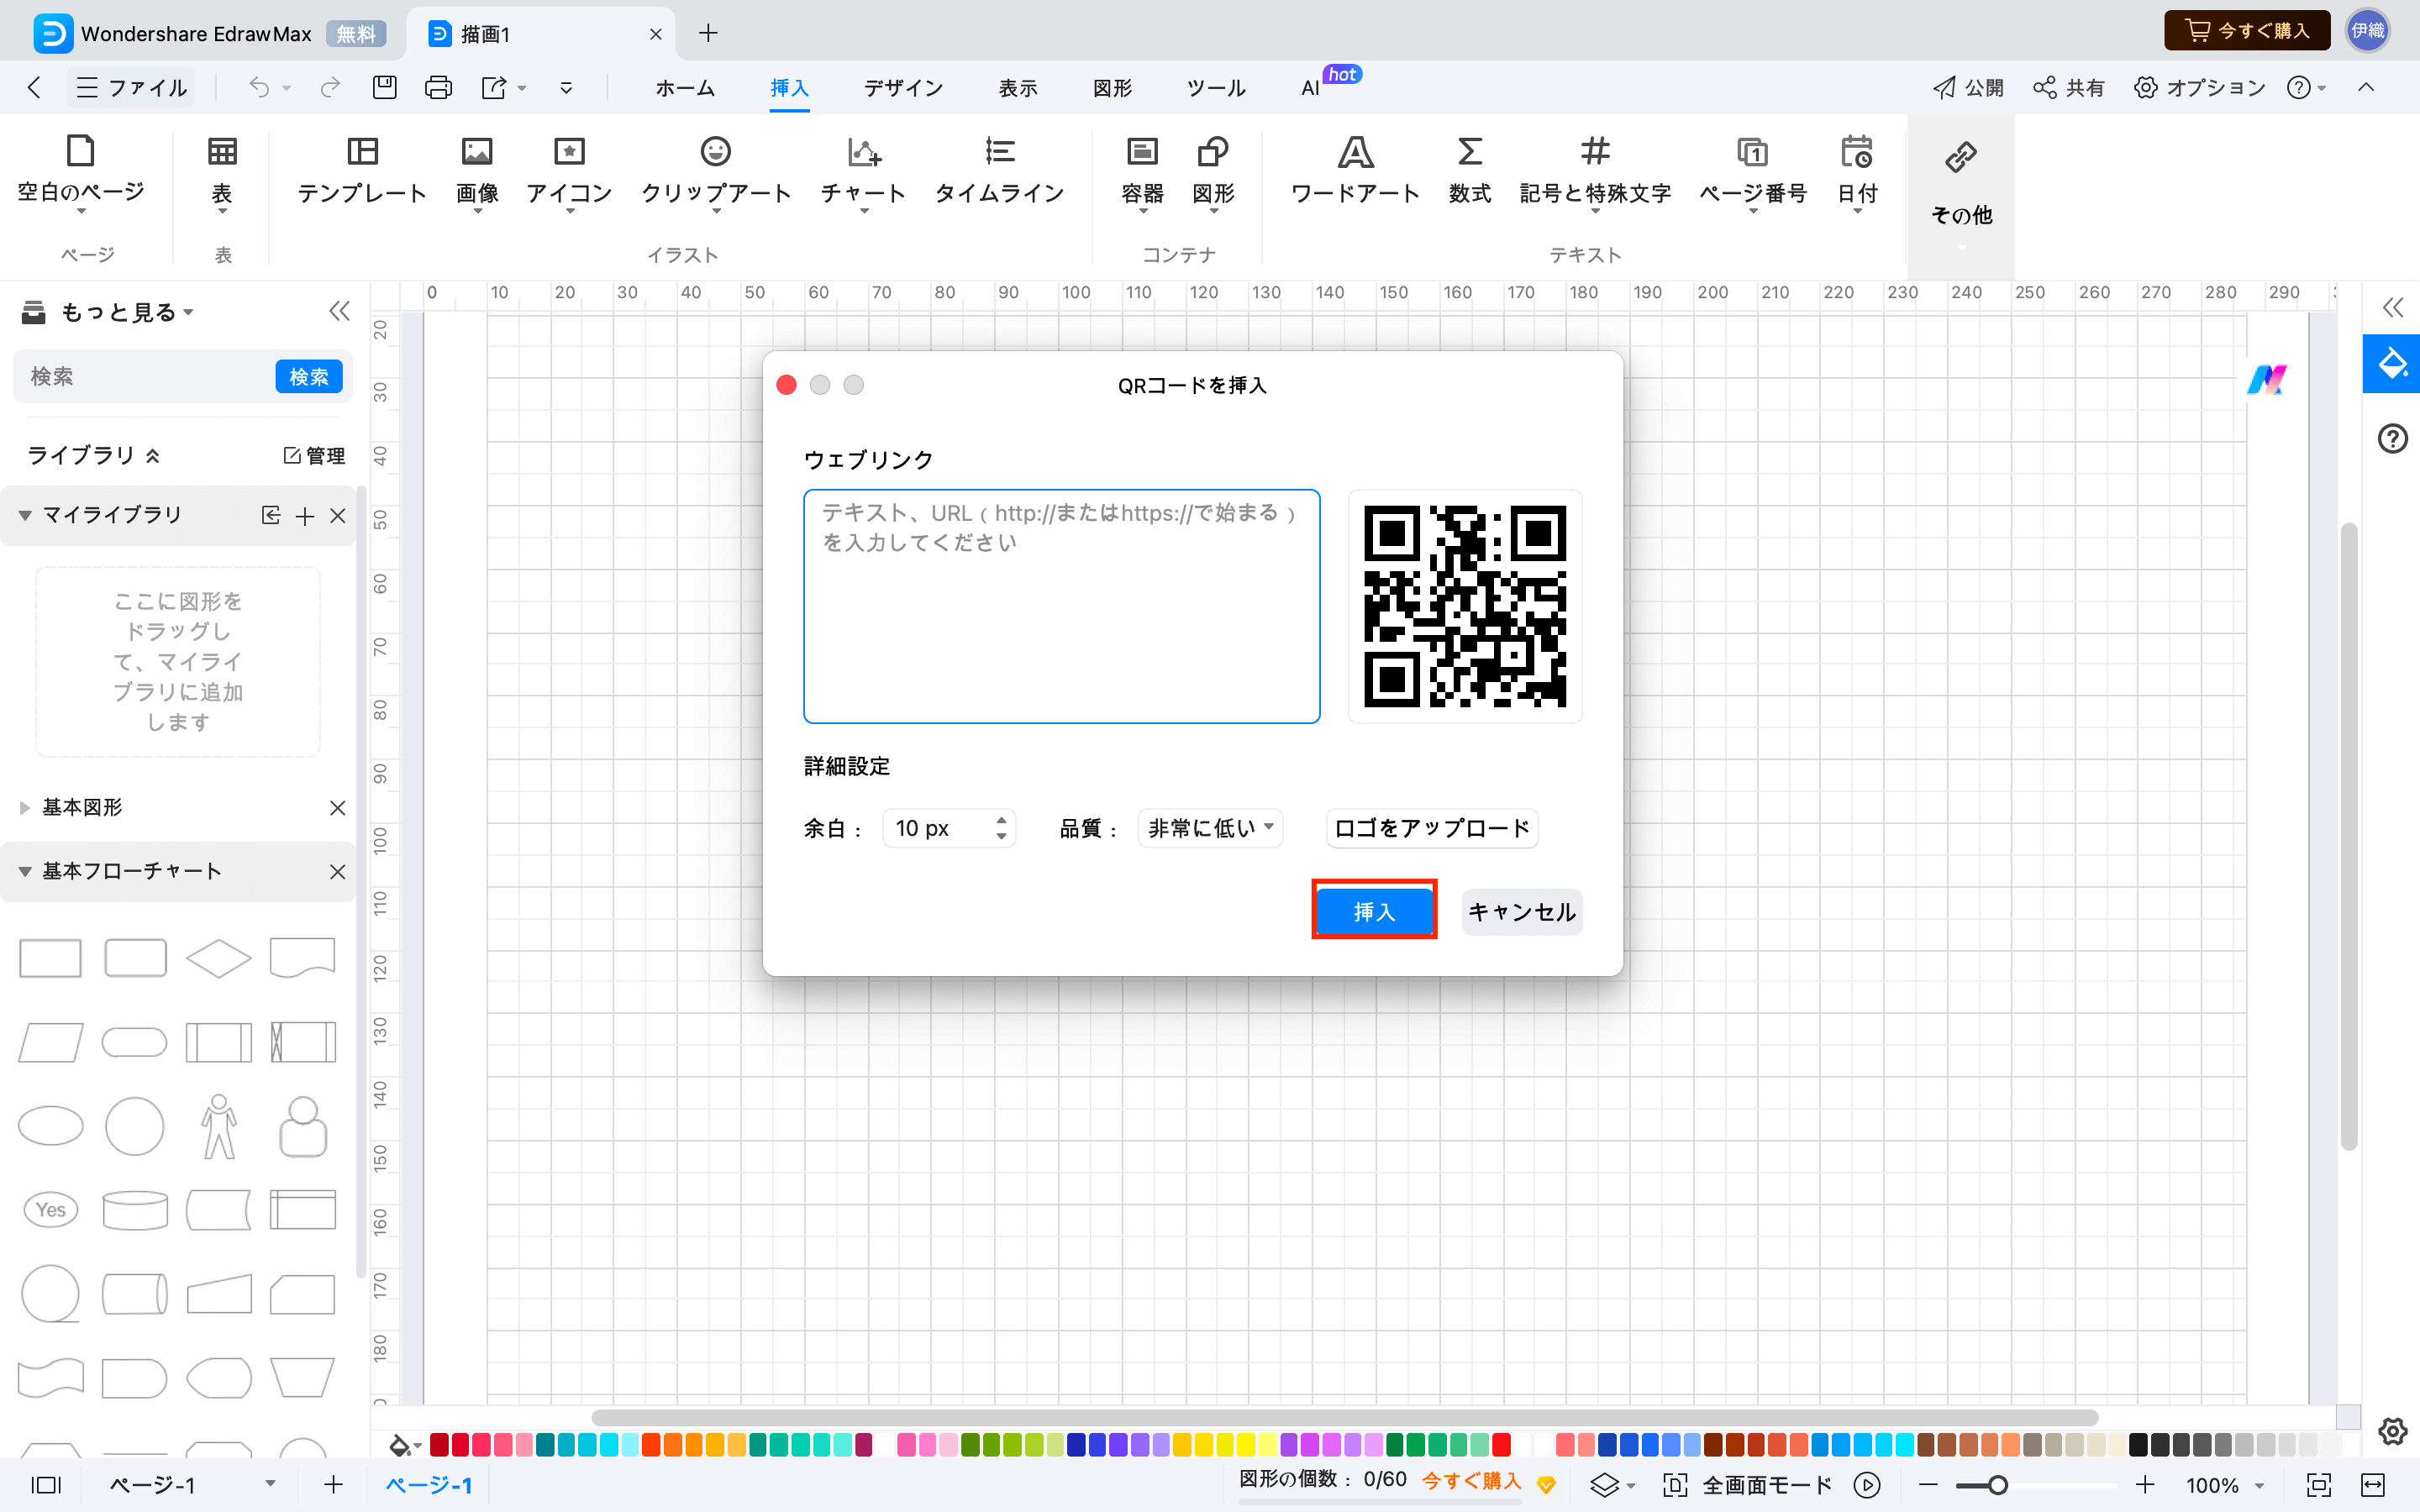Insert 画像 image

(x=477, y=172)
